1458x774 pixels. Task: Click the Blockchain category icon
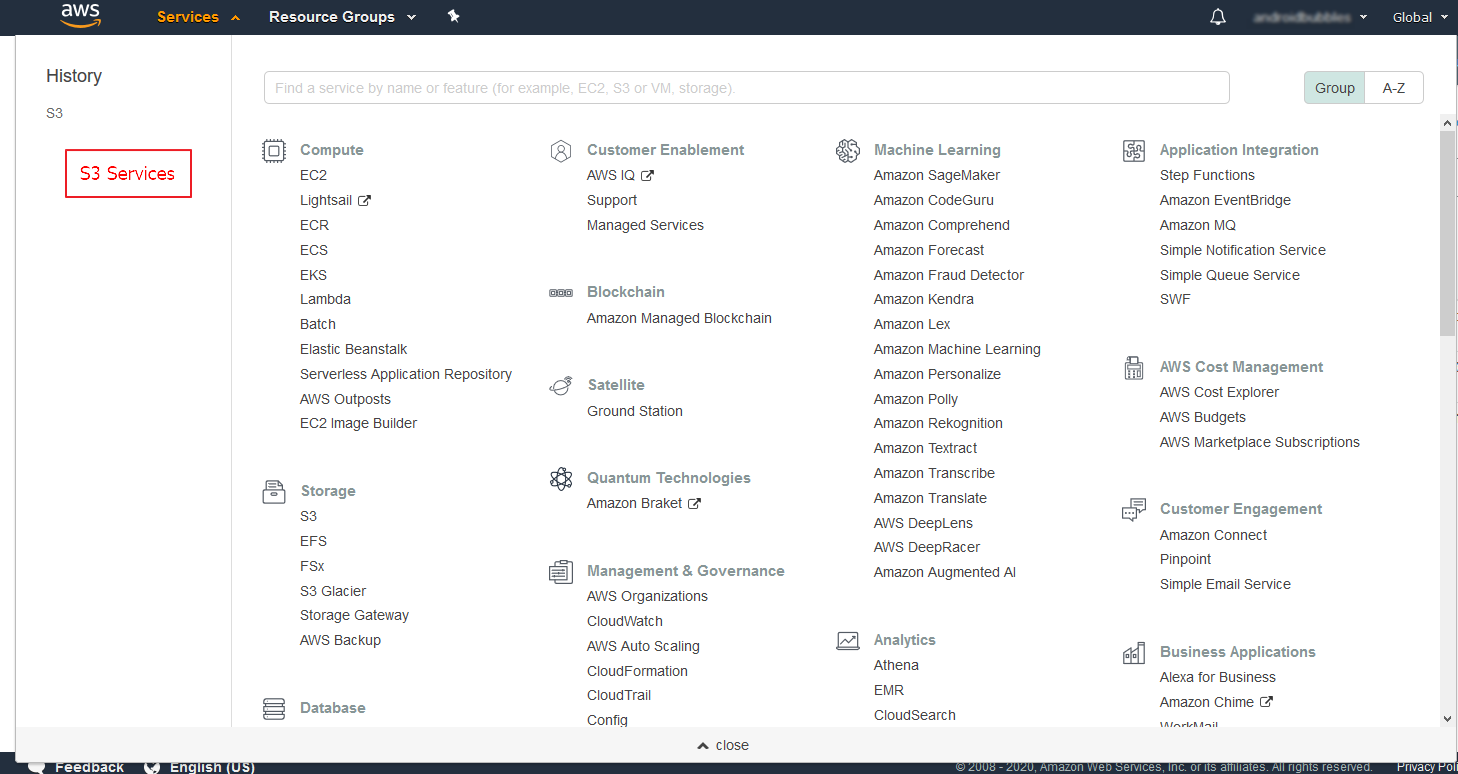click(561, 292)
